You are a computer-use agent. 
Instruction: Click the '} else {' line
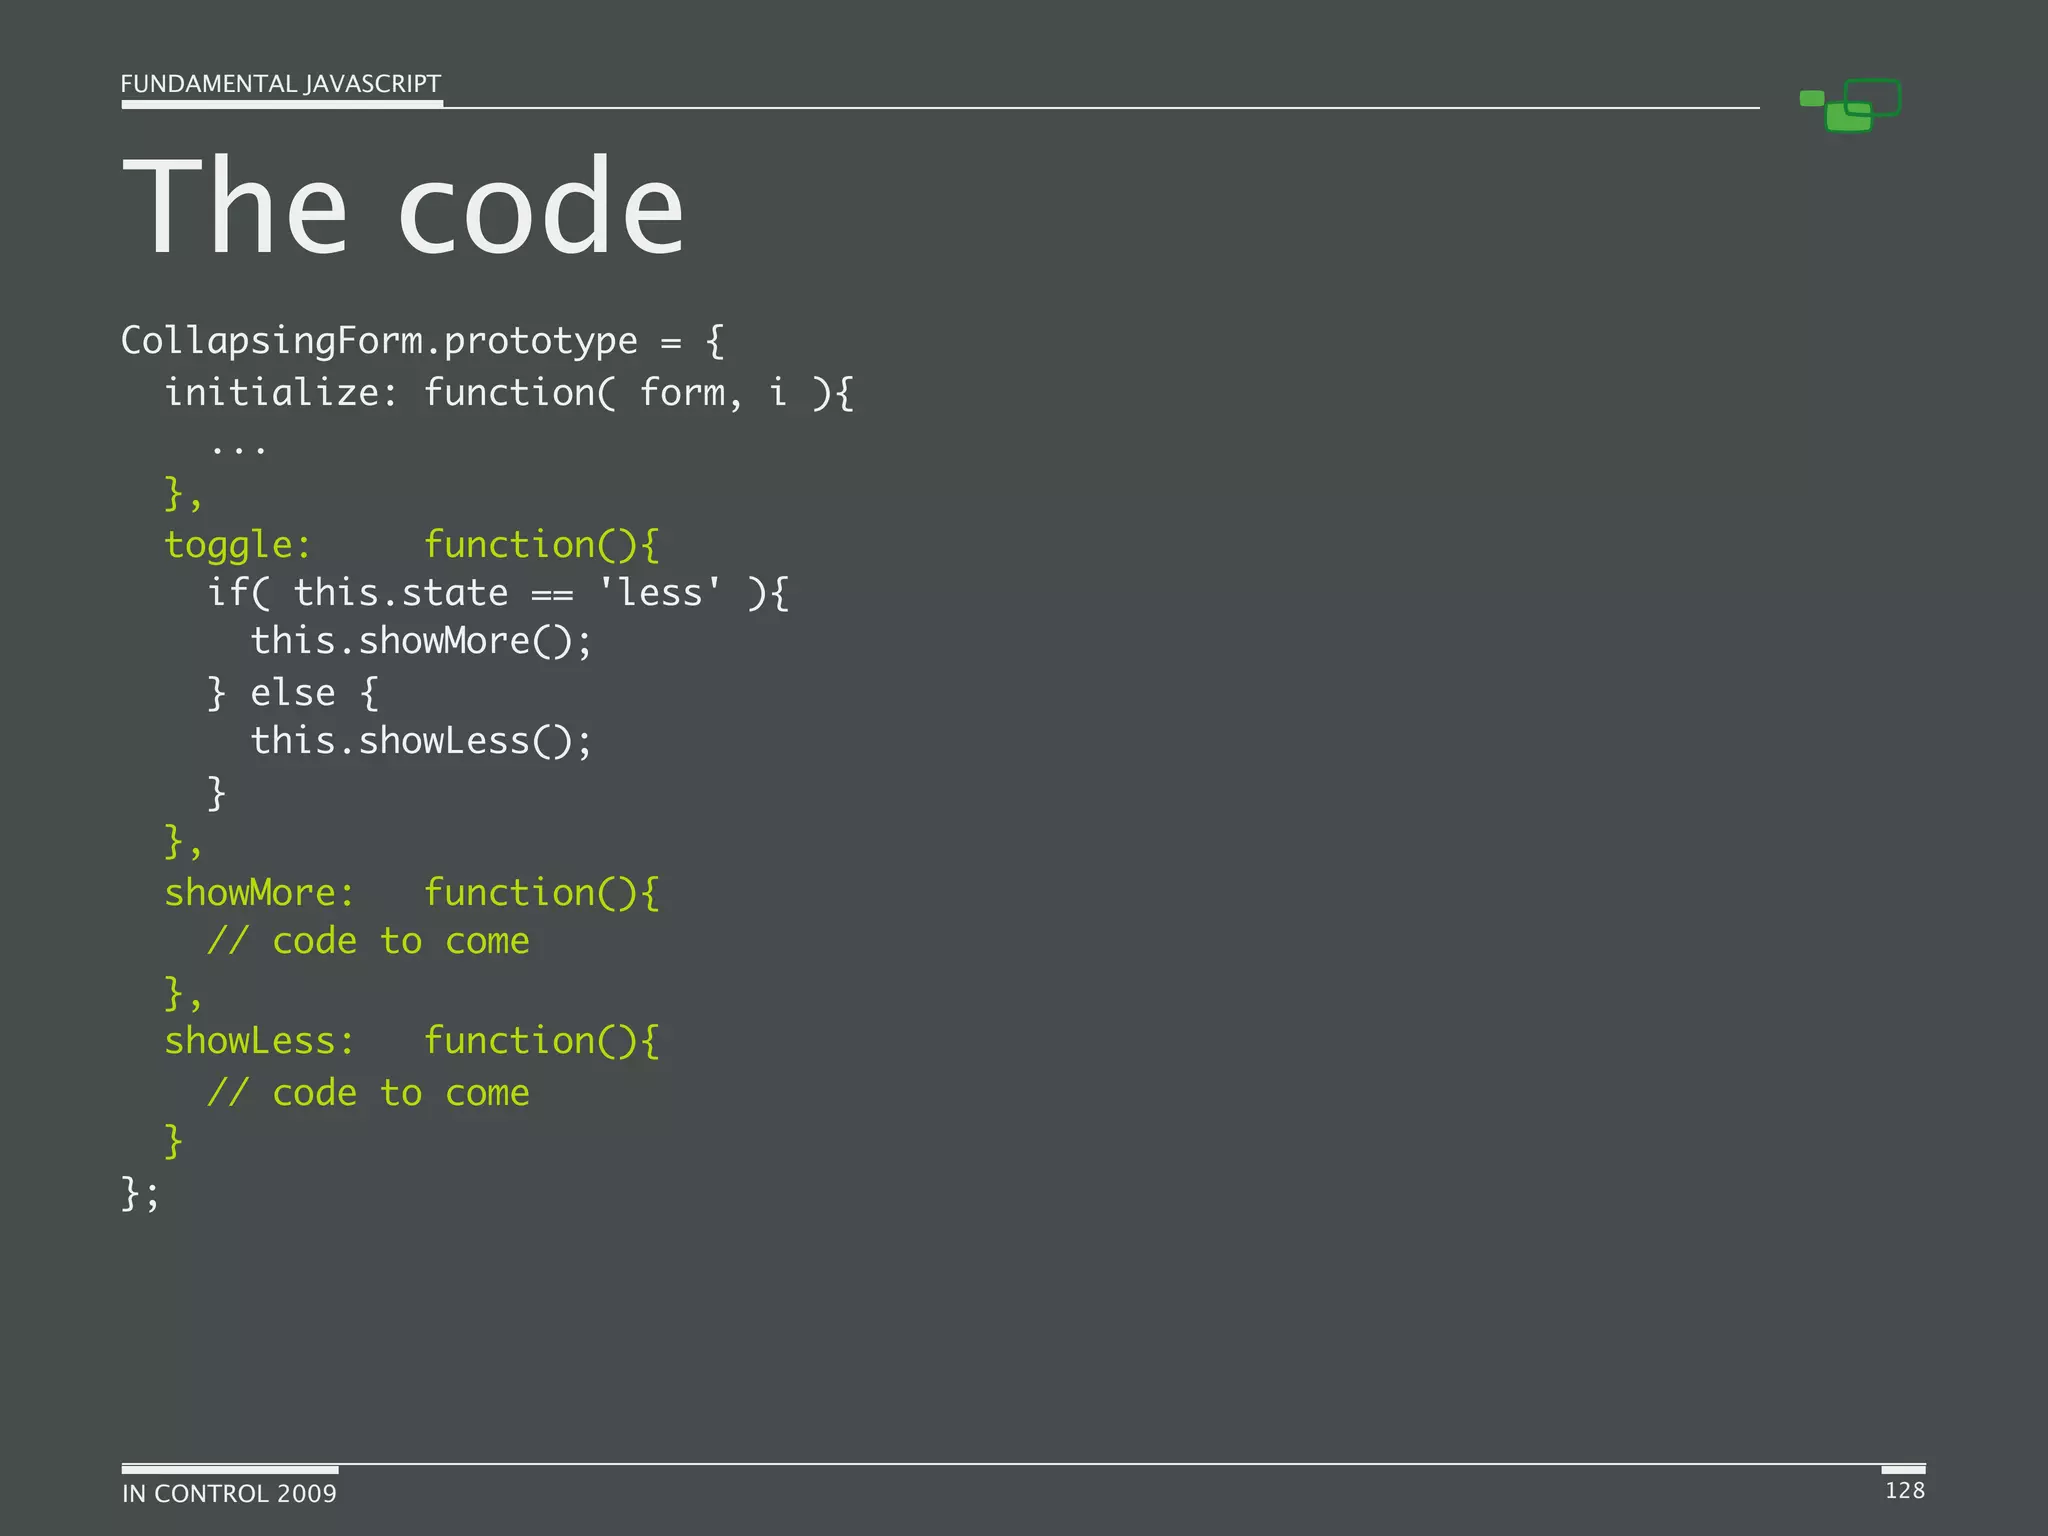(292, 693)
